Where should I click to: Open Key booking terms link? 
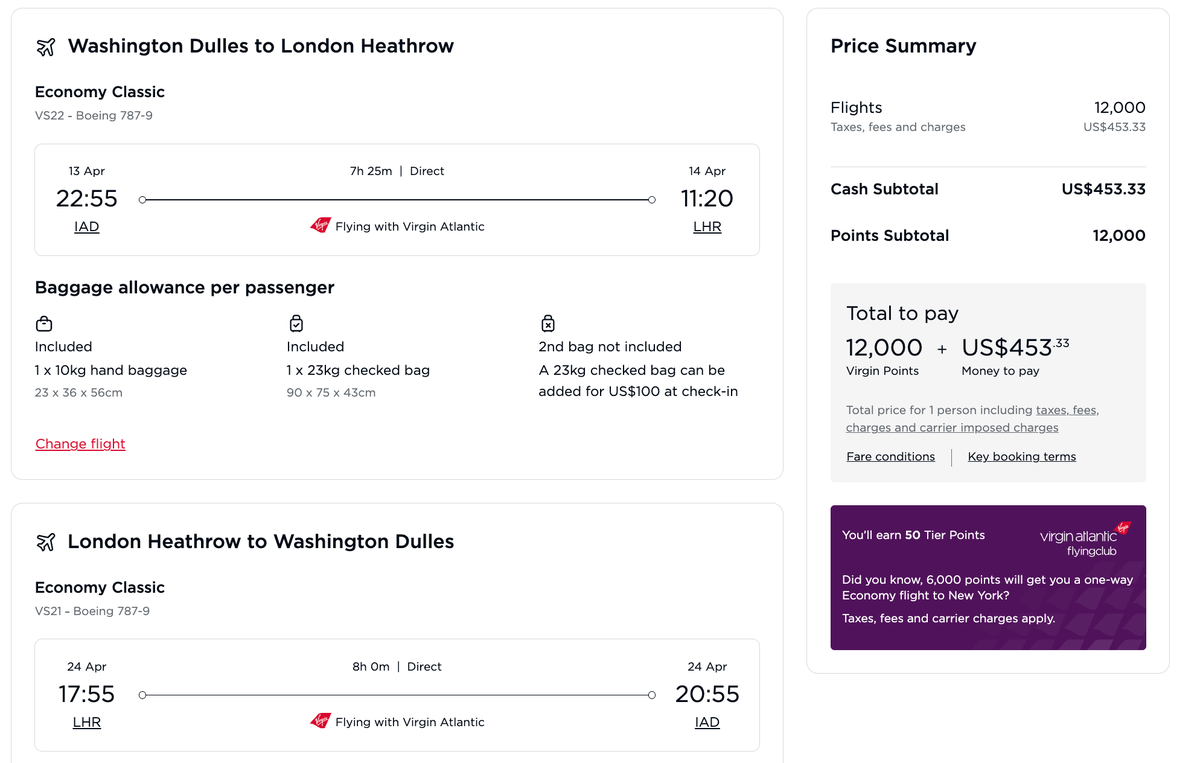(1021, 457)
